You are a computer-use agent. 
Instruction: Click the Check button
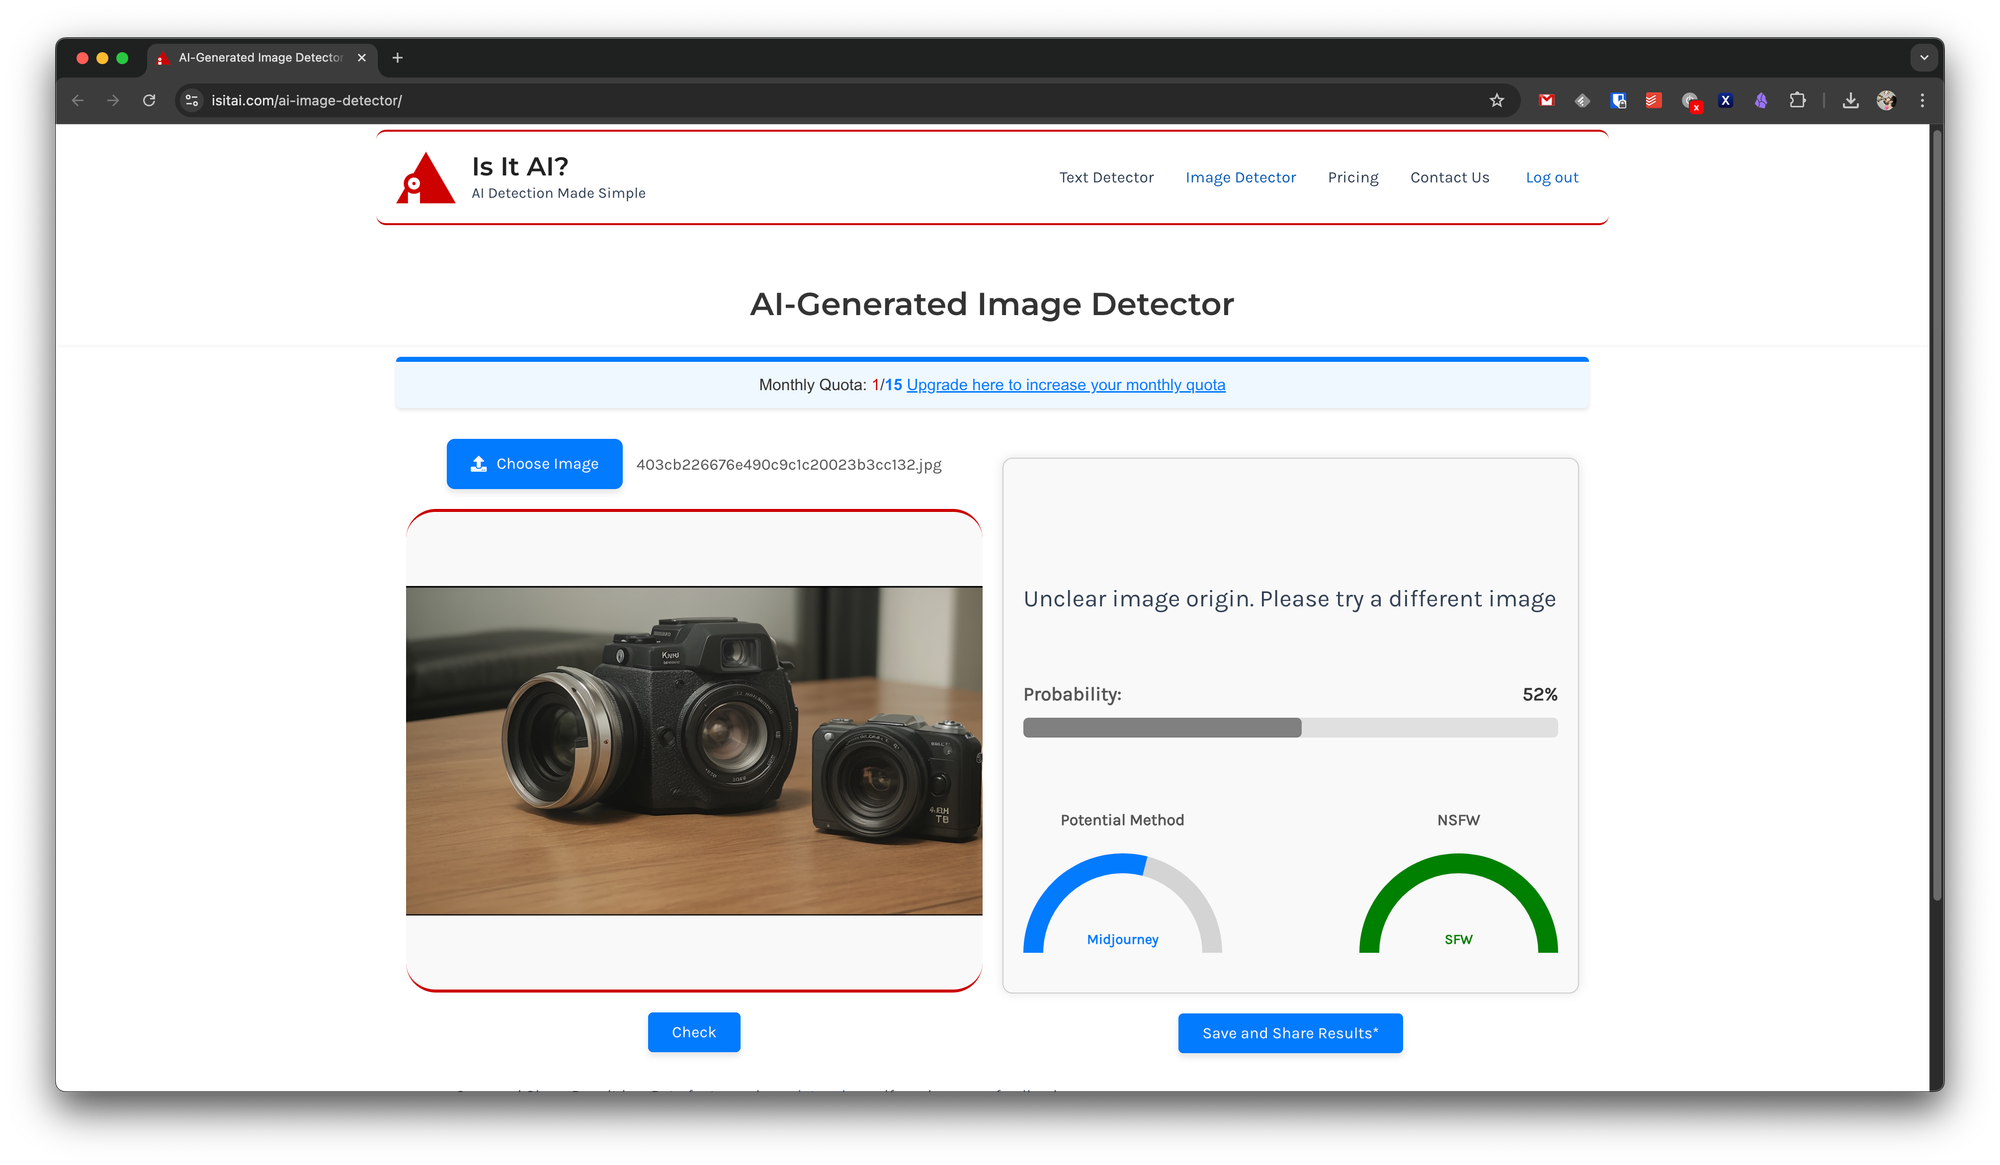(693, 1032)
